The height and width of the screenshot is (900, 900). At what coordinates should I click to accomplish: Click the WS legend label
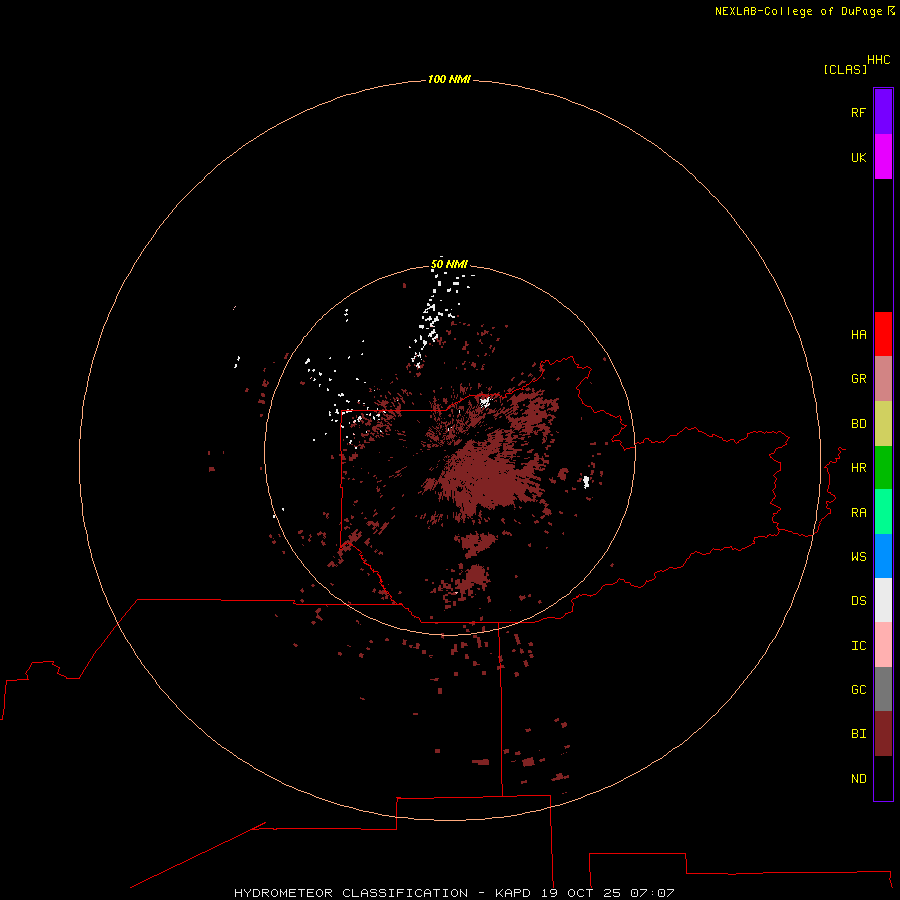(x=858, y=556)
